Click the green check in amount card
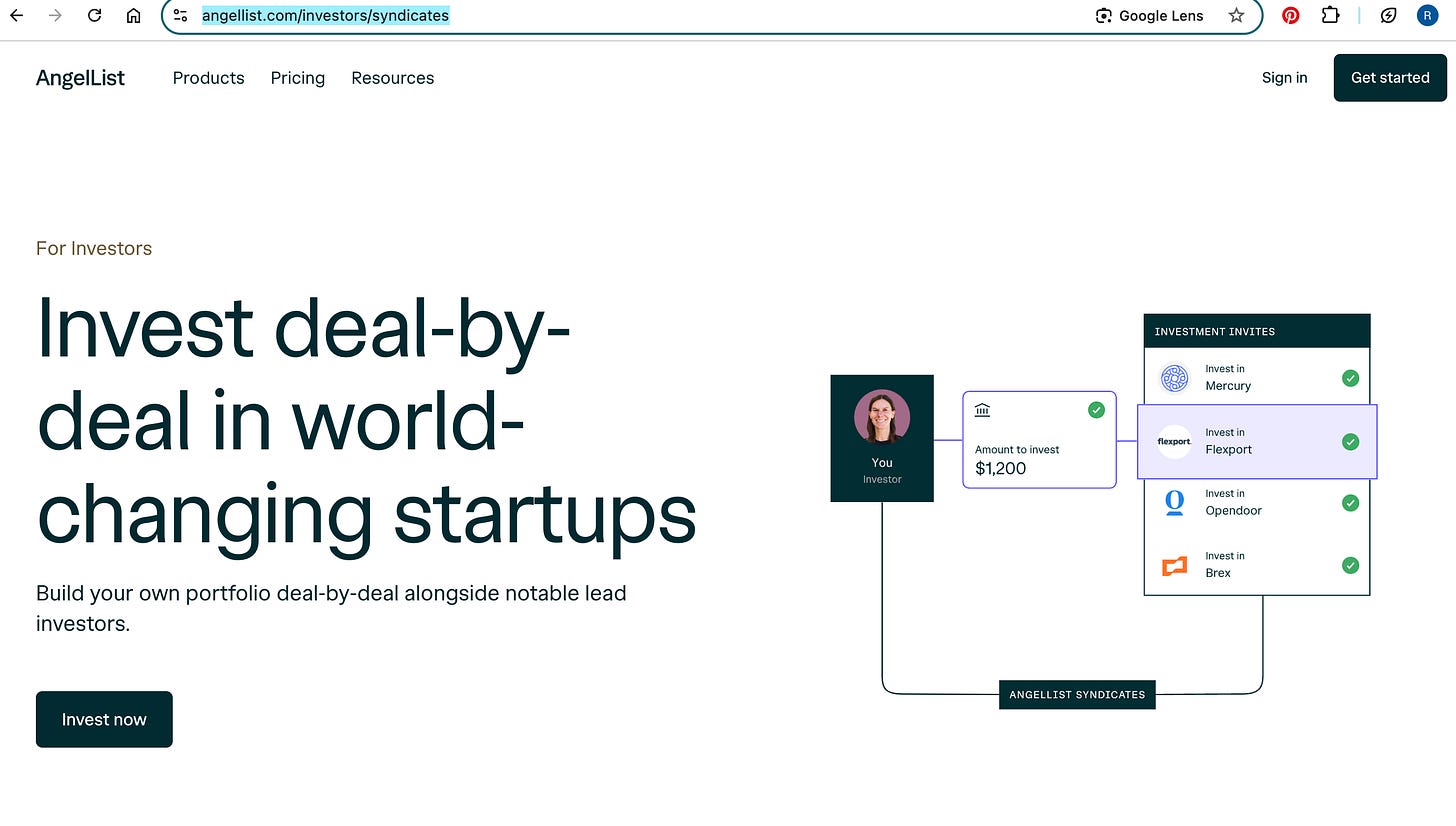 click(1096, 410)
